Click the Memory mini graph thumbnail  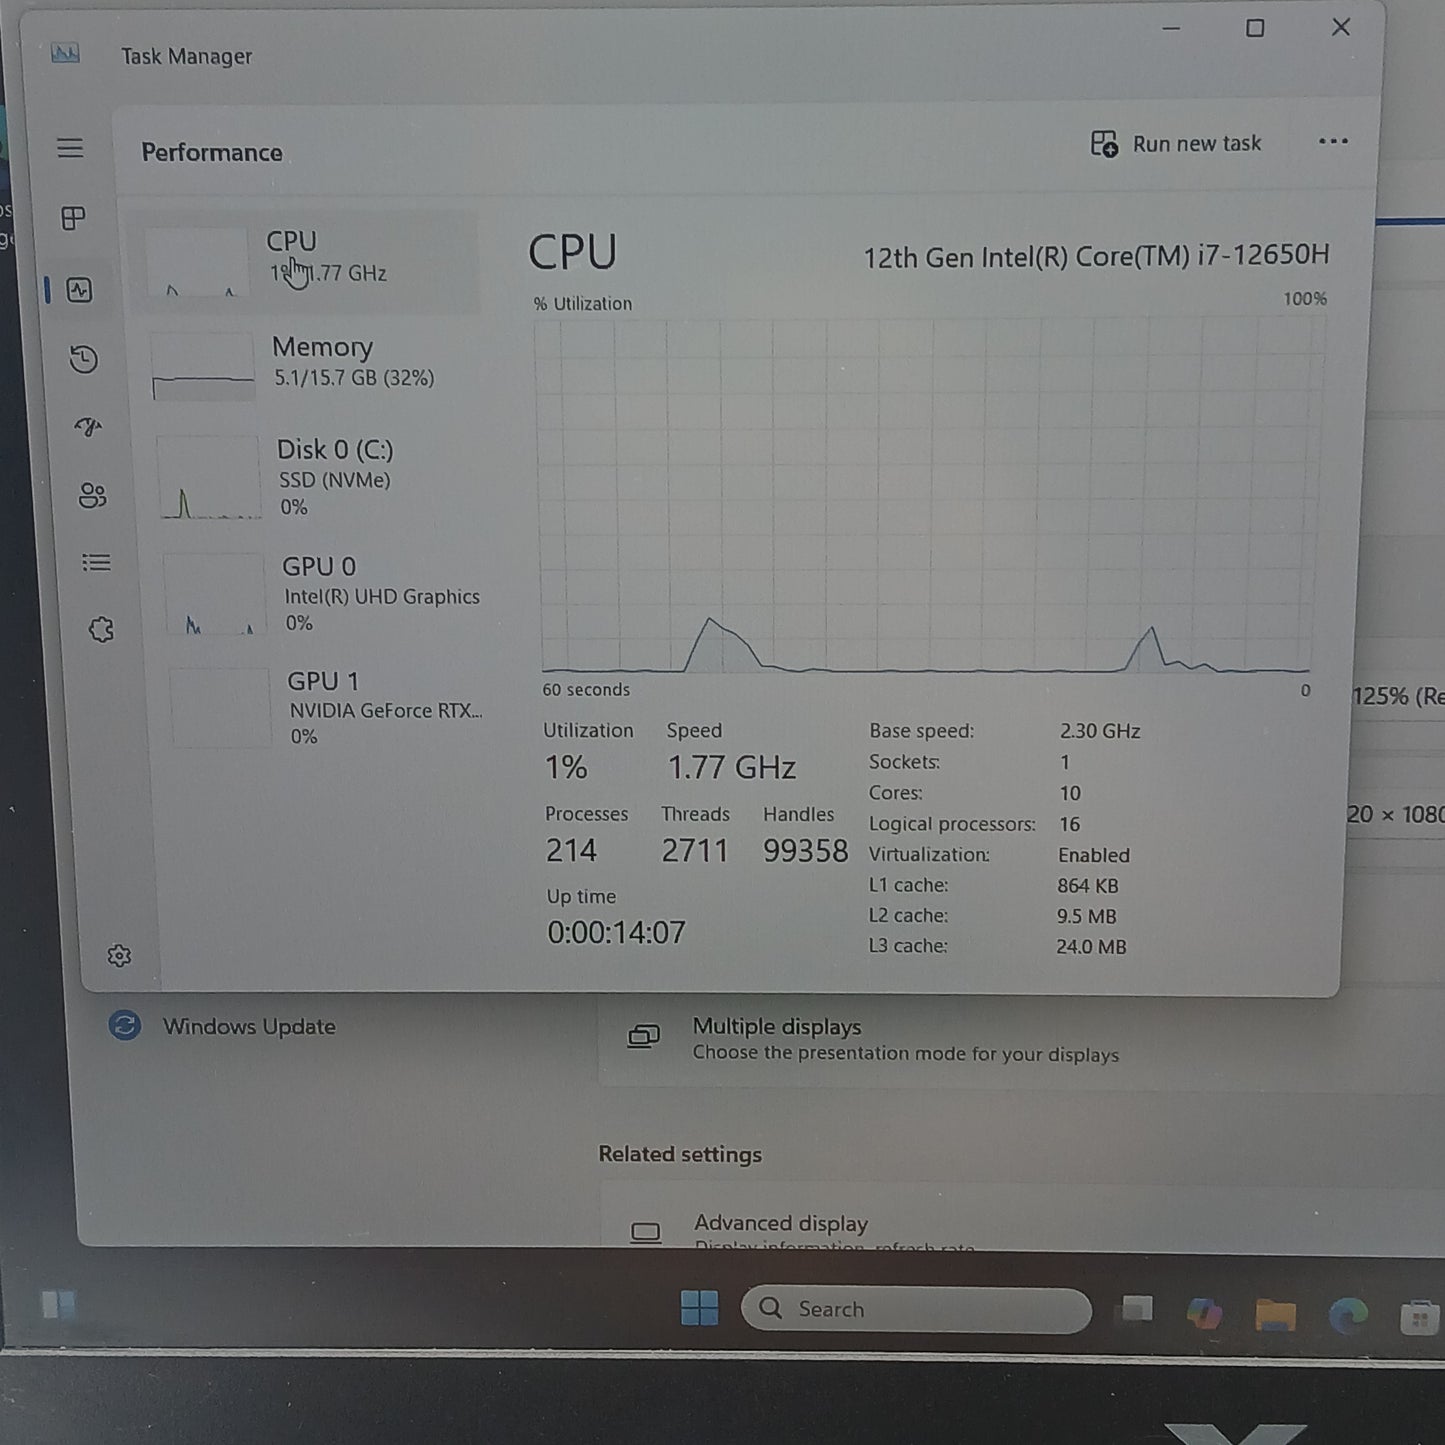tap(203, 366)
